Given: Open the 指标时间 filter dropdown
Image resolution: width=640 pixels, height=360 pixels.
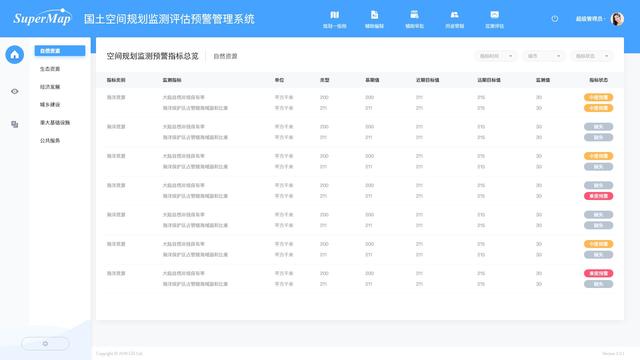Looking at the screenshot, I should 496,56.
